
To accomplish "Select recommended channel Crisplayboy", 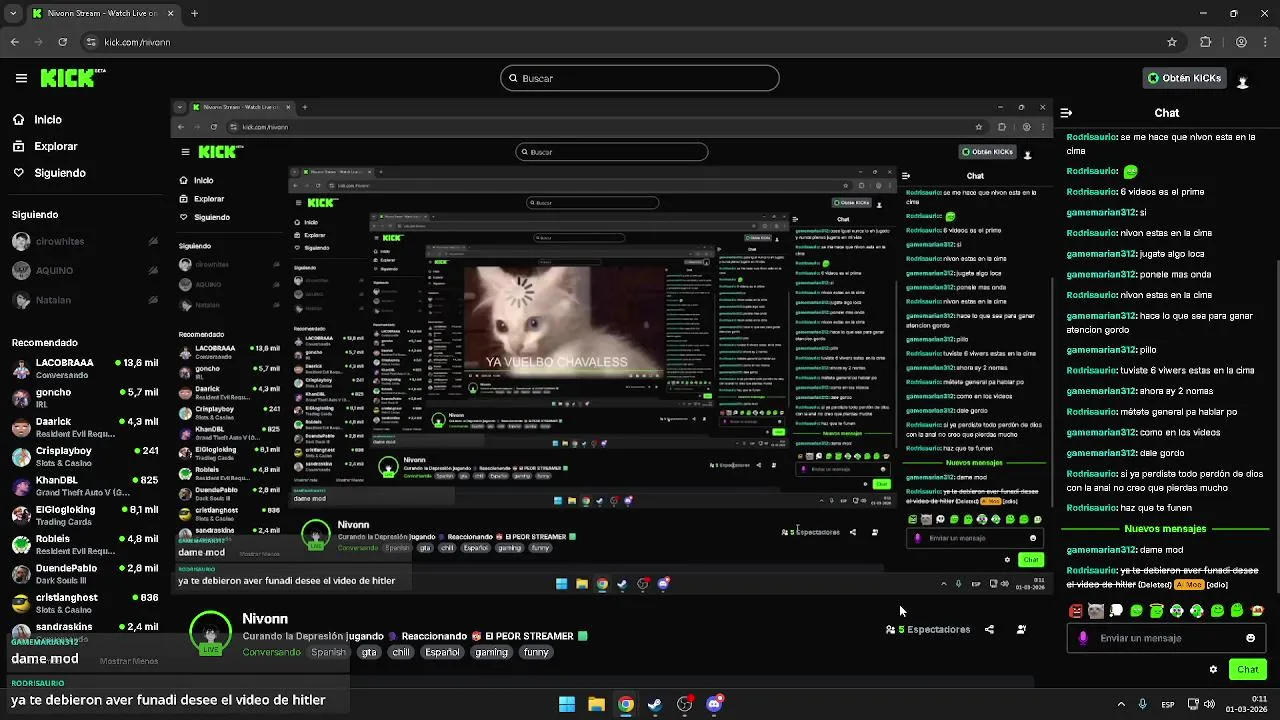I will [x=83, y=456].
